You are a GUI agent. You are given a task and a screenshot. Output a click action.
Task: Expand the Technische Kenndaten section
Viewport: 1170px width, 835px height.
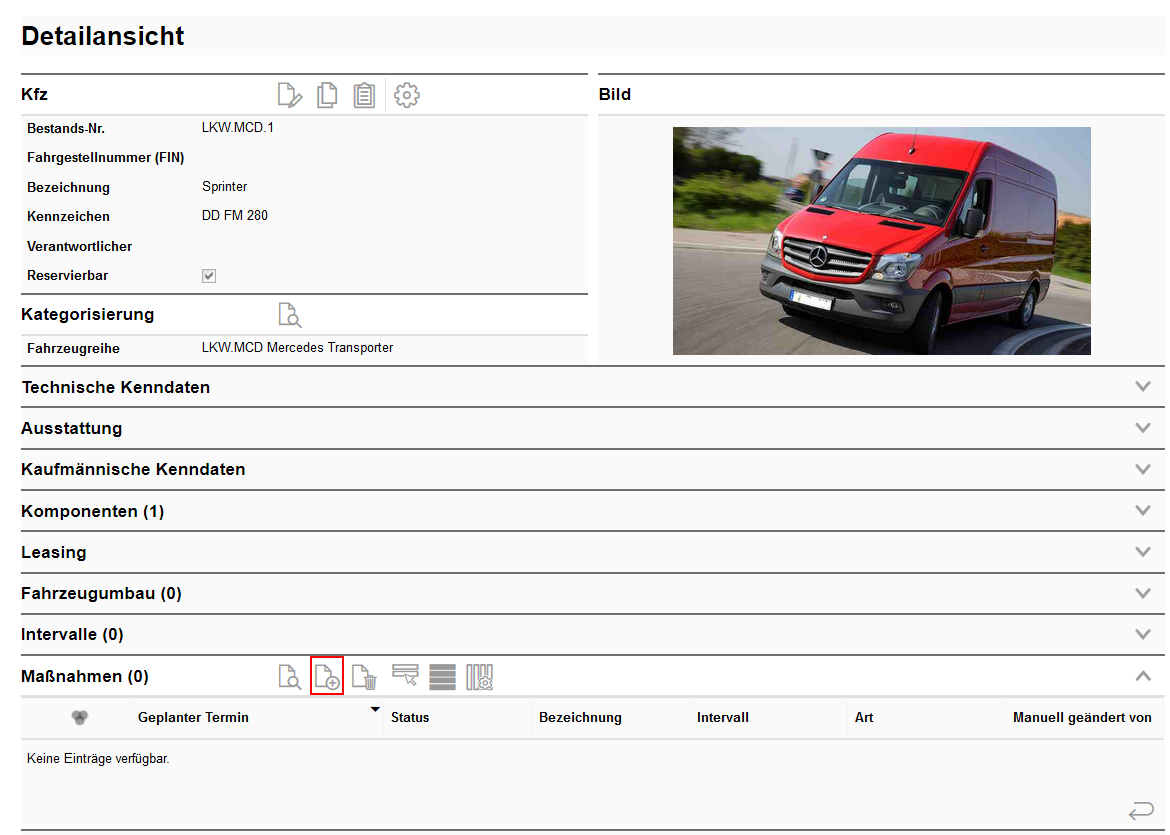click(x=1143, y=387)
